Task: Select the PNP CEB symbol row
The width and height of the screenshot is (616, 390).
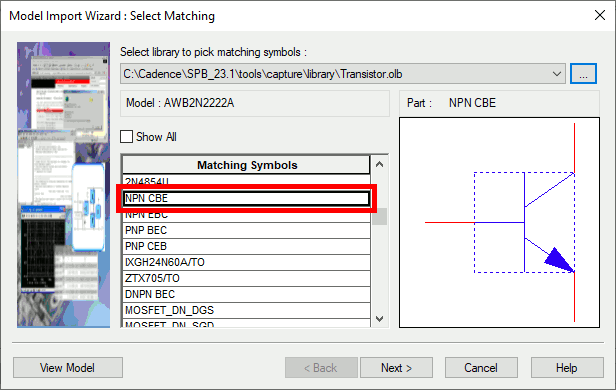Action: pos(247,246)
